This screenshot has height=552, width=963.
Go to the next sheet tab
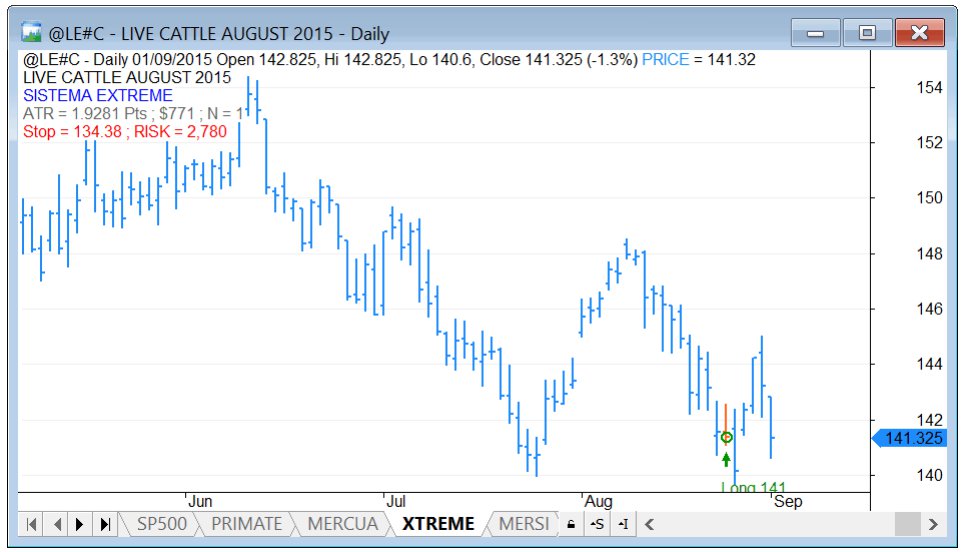[x=80, y=524]
